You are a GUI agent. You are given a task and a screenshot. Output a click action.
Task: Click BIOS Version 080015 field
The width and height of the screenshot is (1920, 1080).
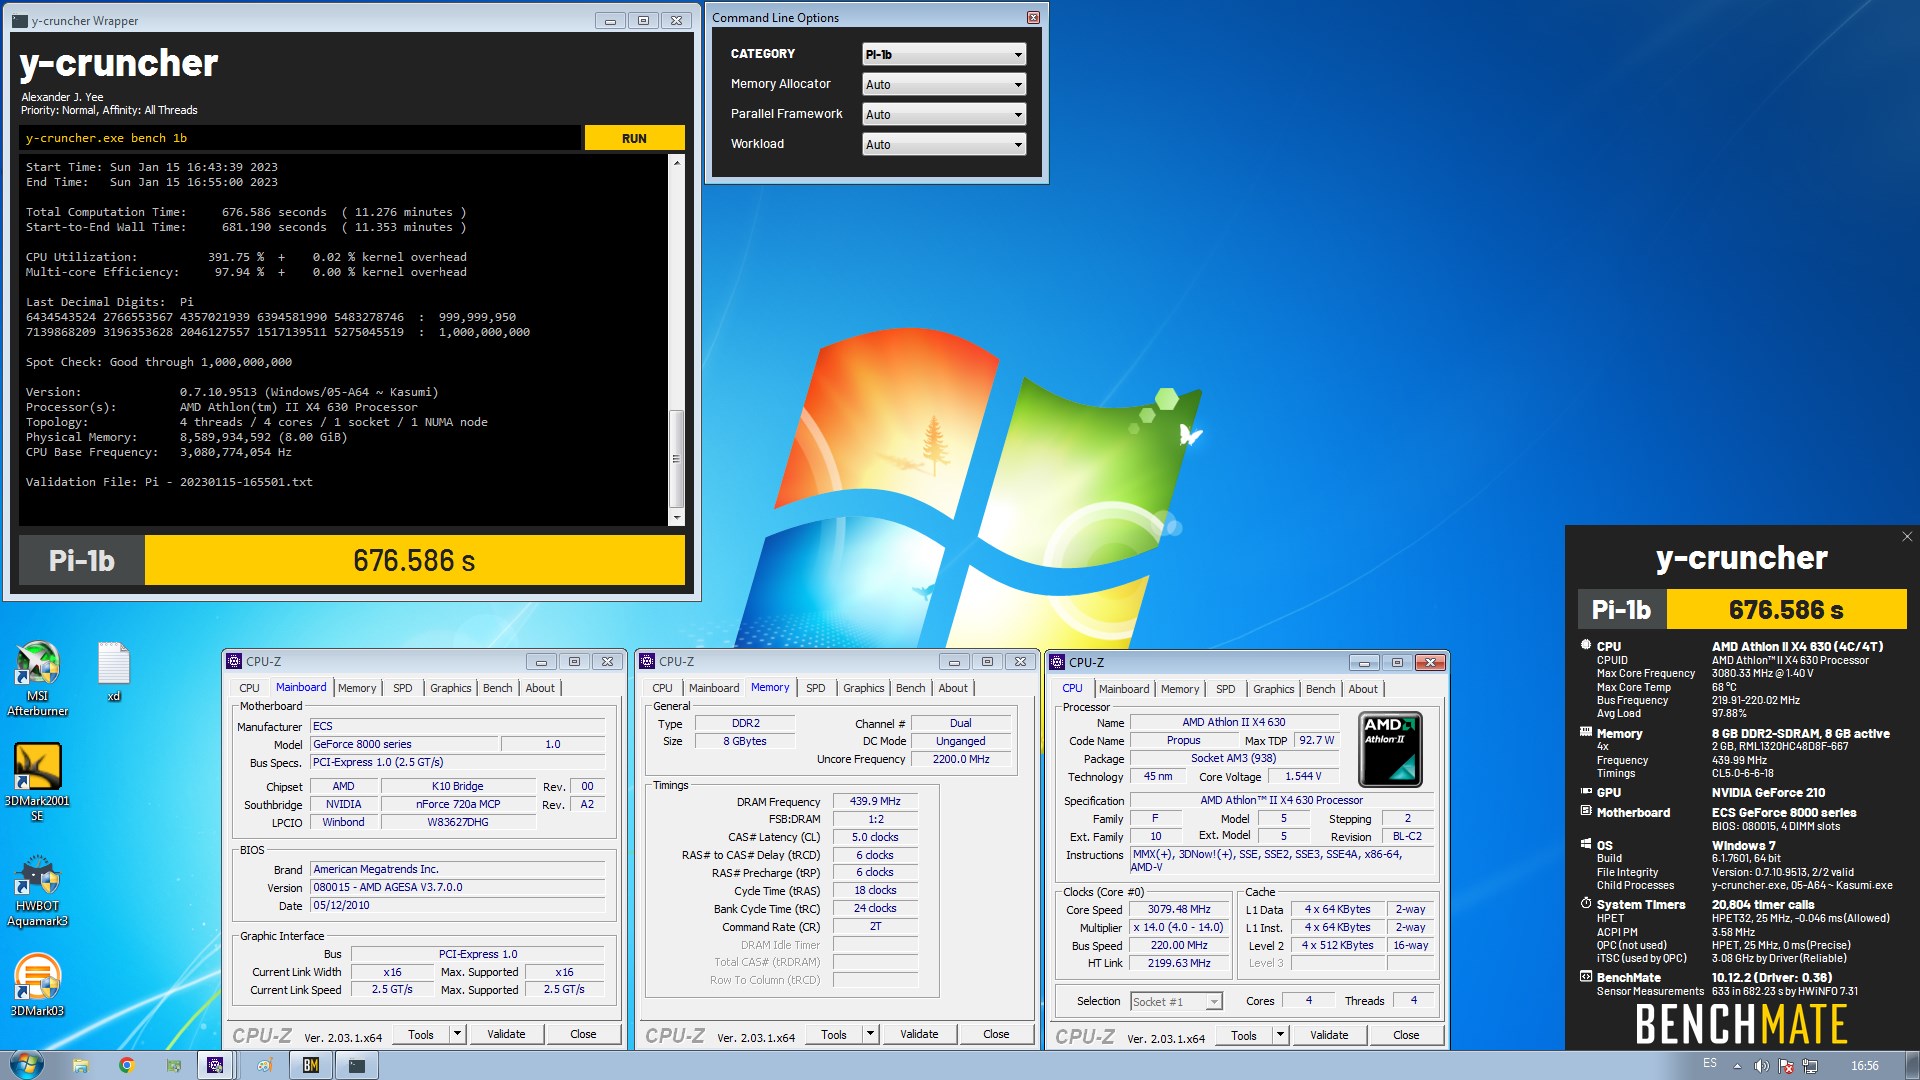coord(458,887)
